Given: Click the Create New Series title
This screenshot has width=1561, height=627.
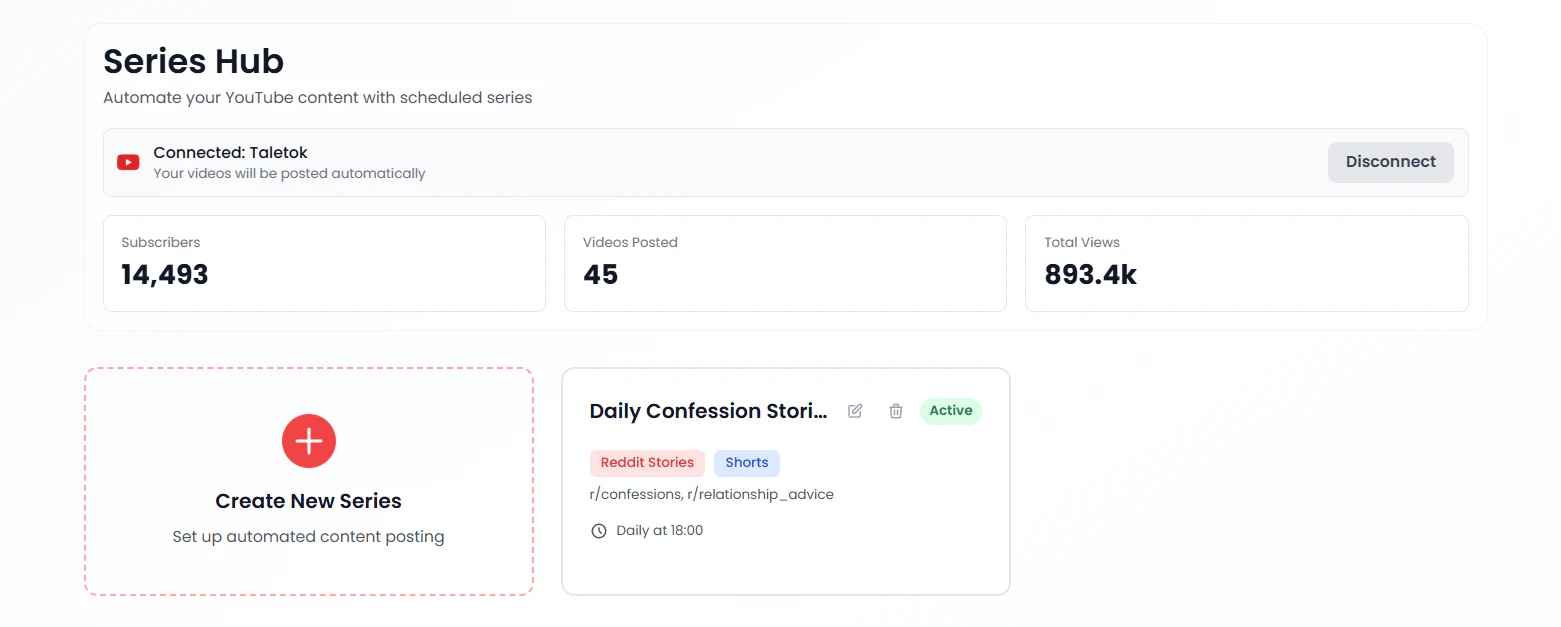Looking at the screenshot, I should pos(308,501).
